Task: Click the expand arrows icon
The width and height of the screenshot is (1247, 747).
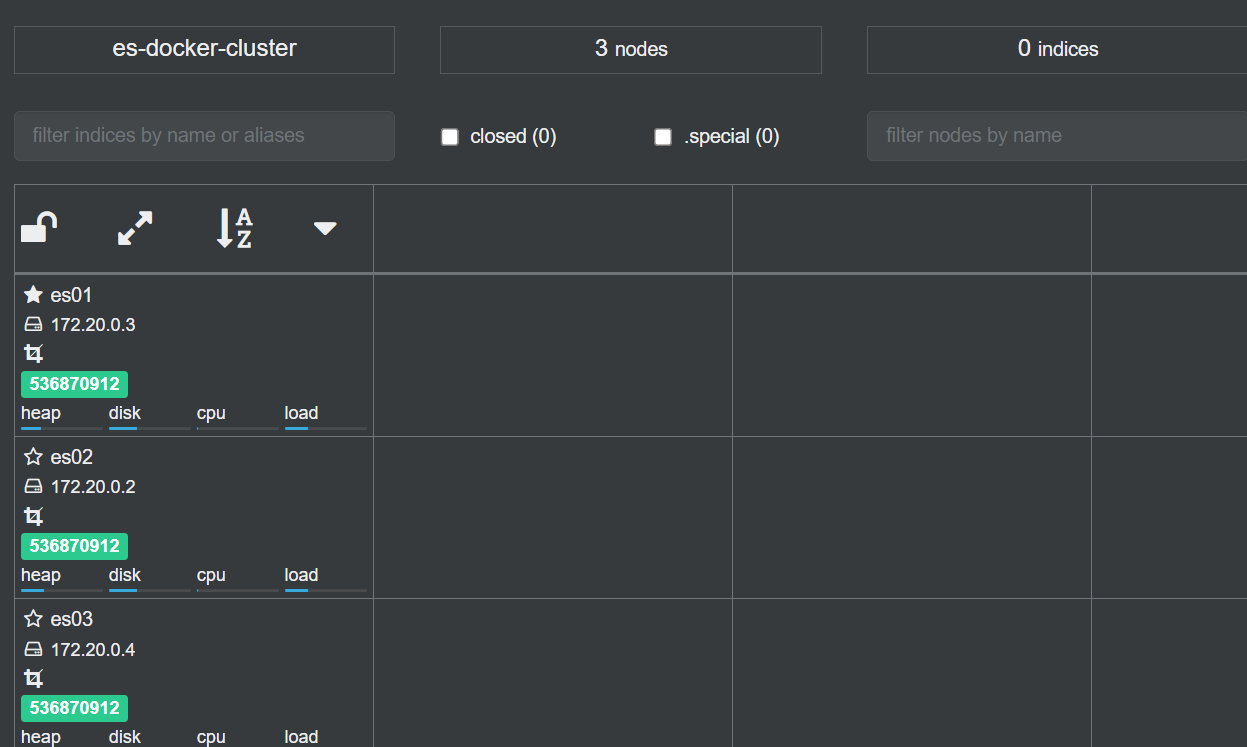Action: point(135,228)
